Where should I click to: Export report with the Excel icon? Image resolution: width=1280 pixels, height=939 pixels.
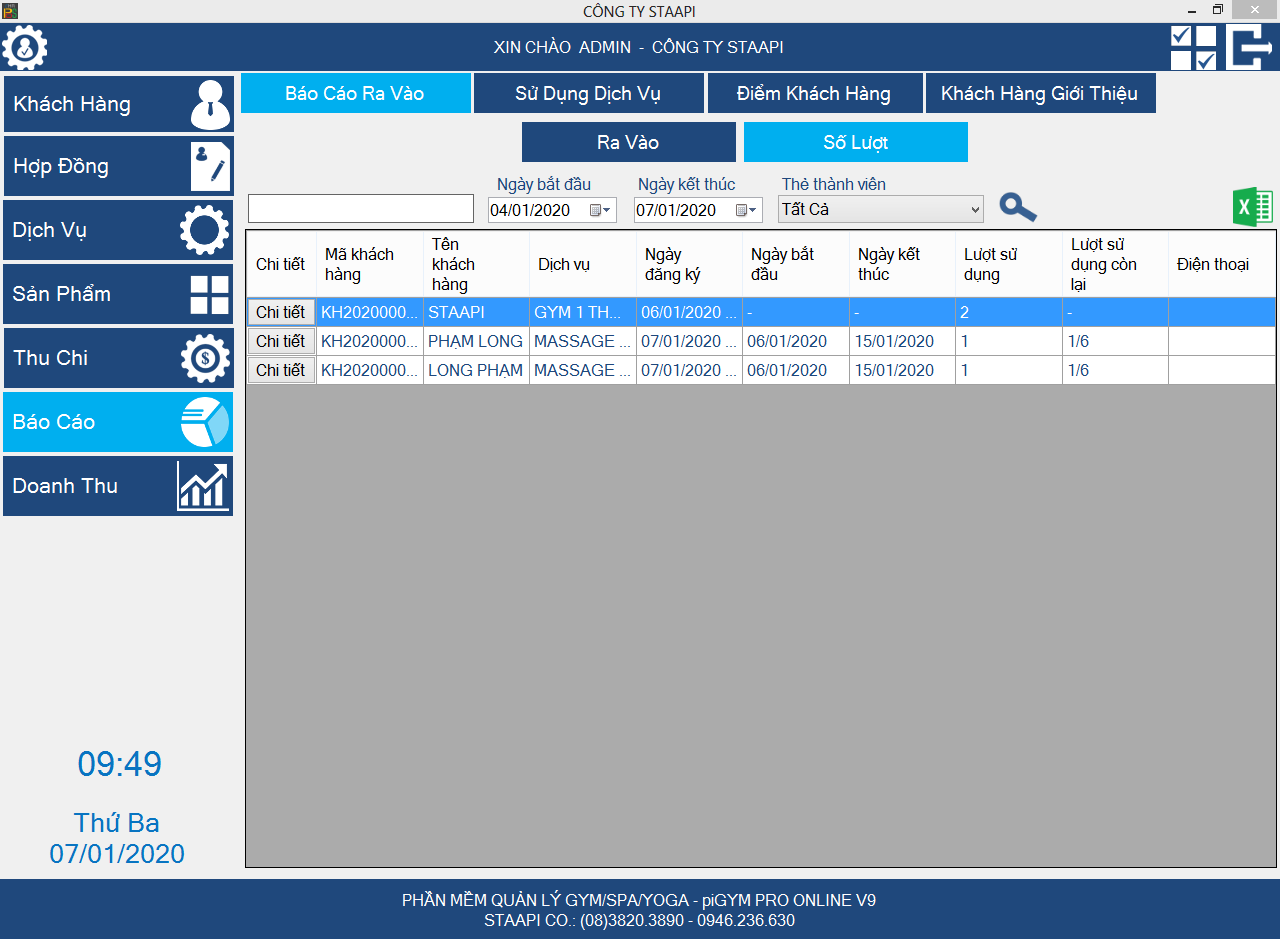click(x=1252, y=208)
